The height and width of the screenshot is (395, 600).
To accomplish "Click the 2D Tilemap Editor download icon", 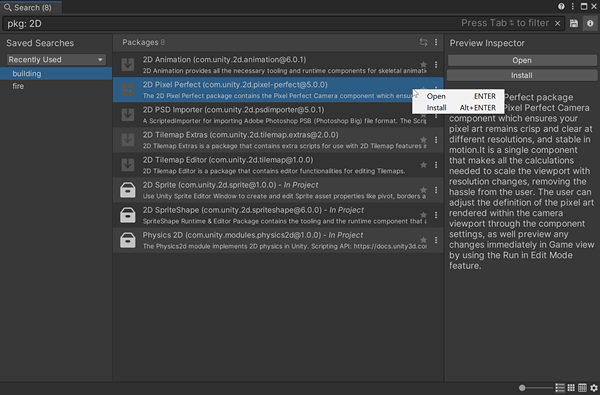I will [128, 165].
